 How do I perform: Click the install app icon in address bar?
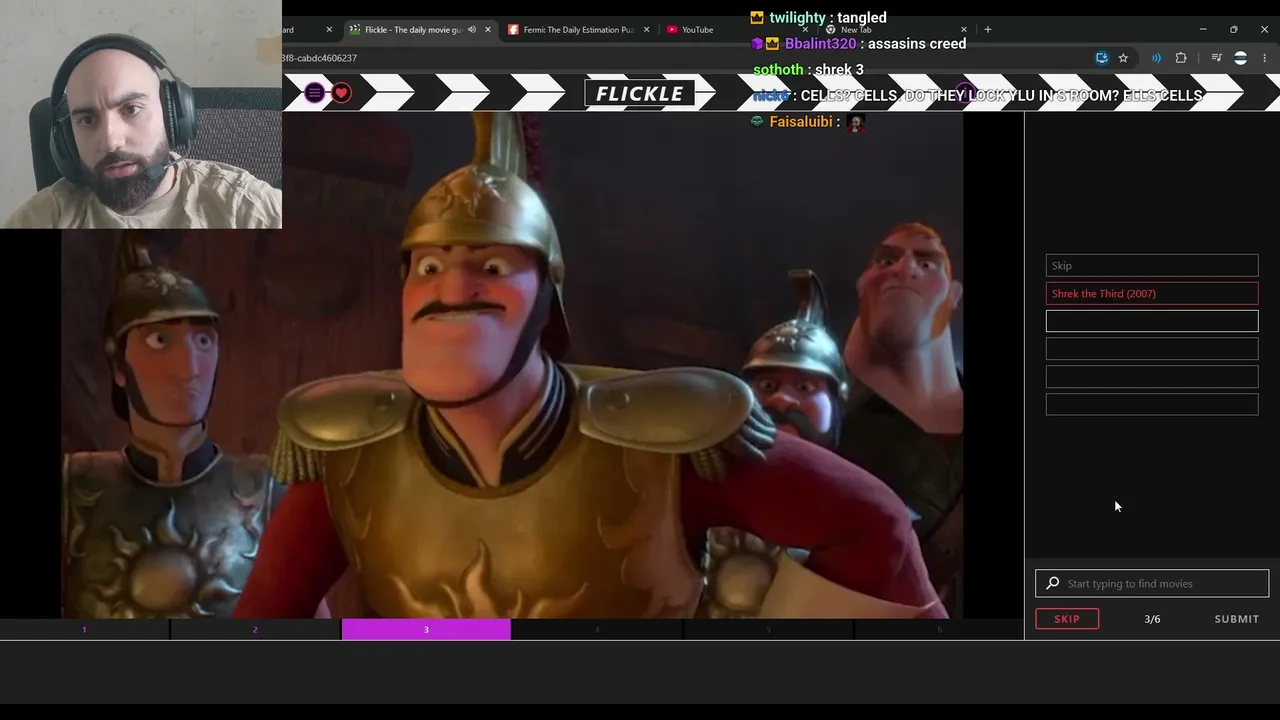[x=1102, y=58]
